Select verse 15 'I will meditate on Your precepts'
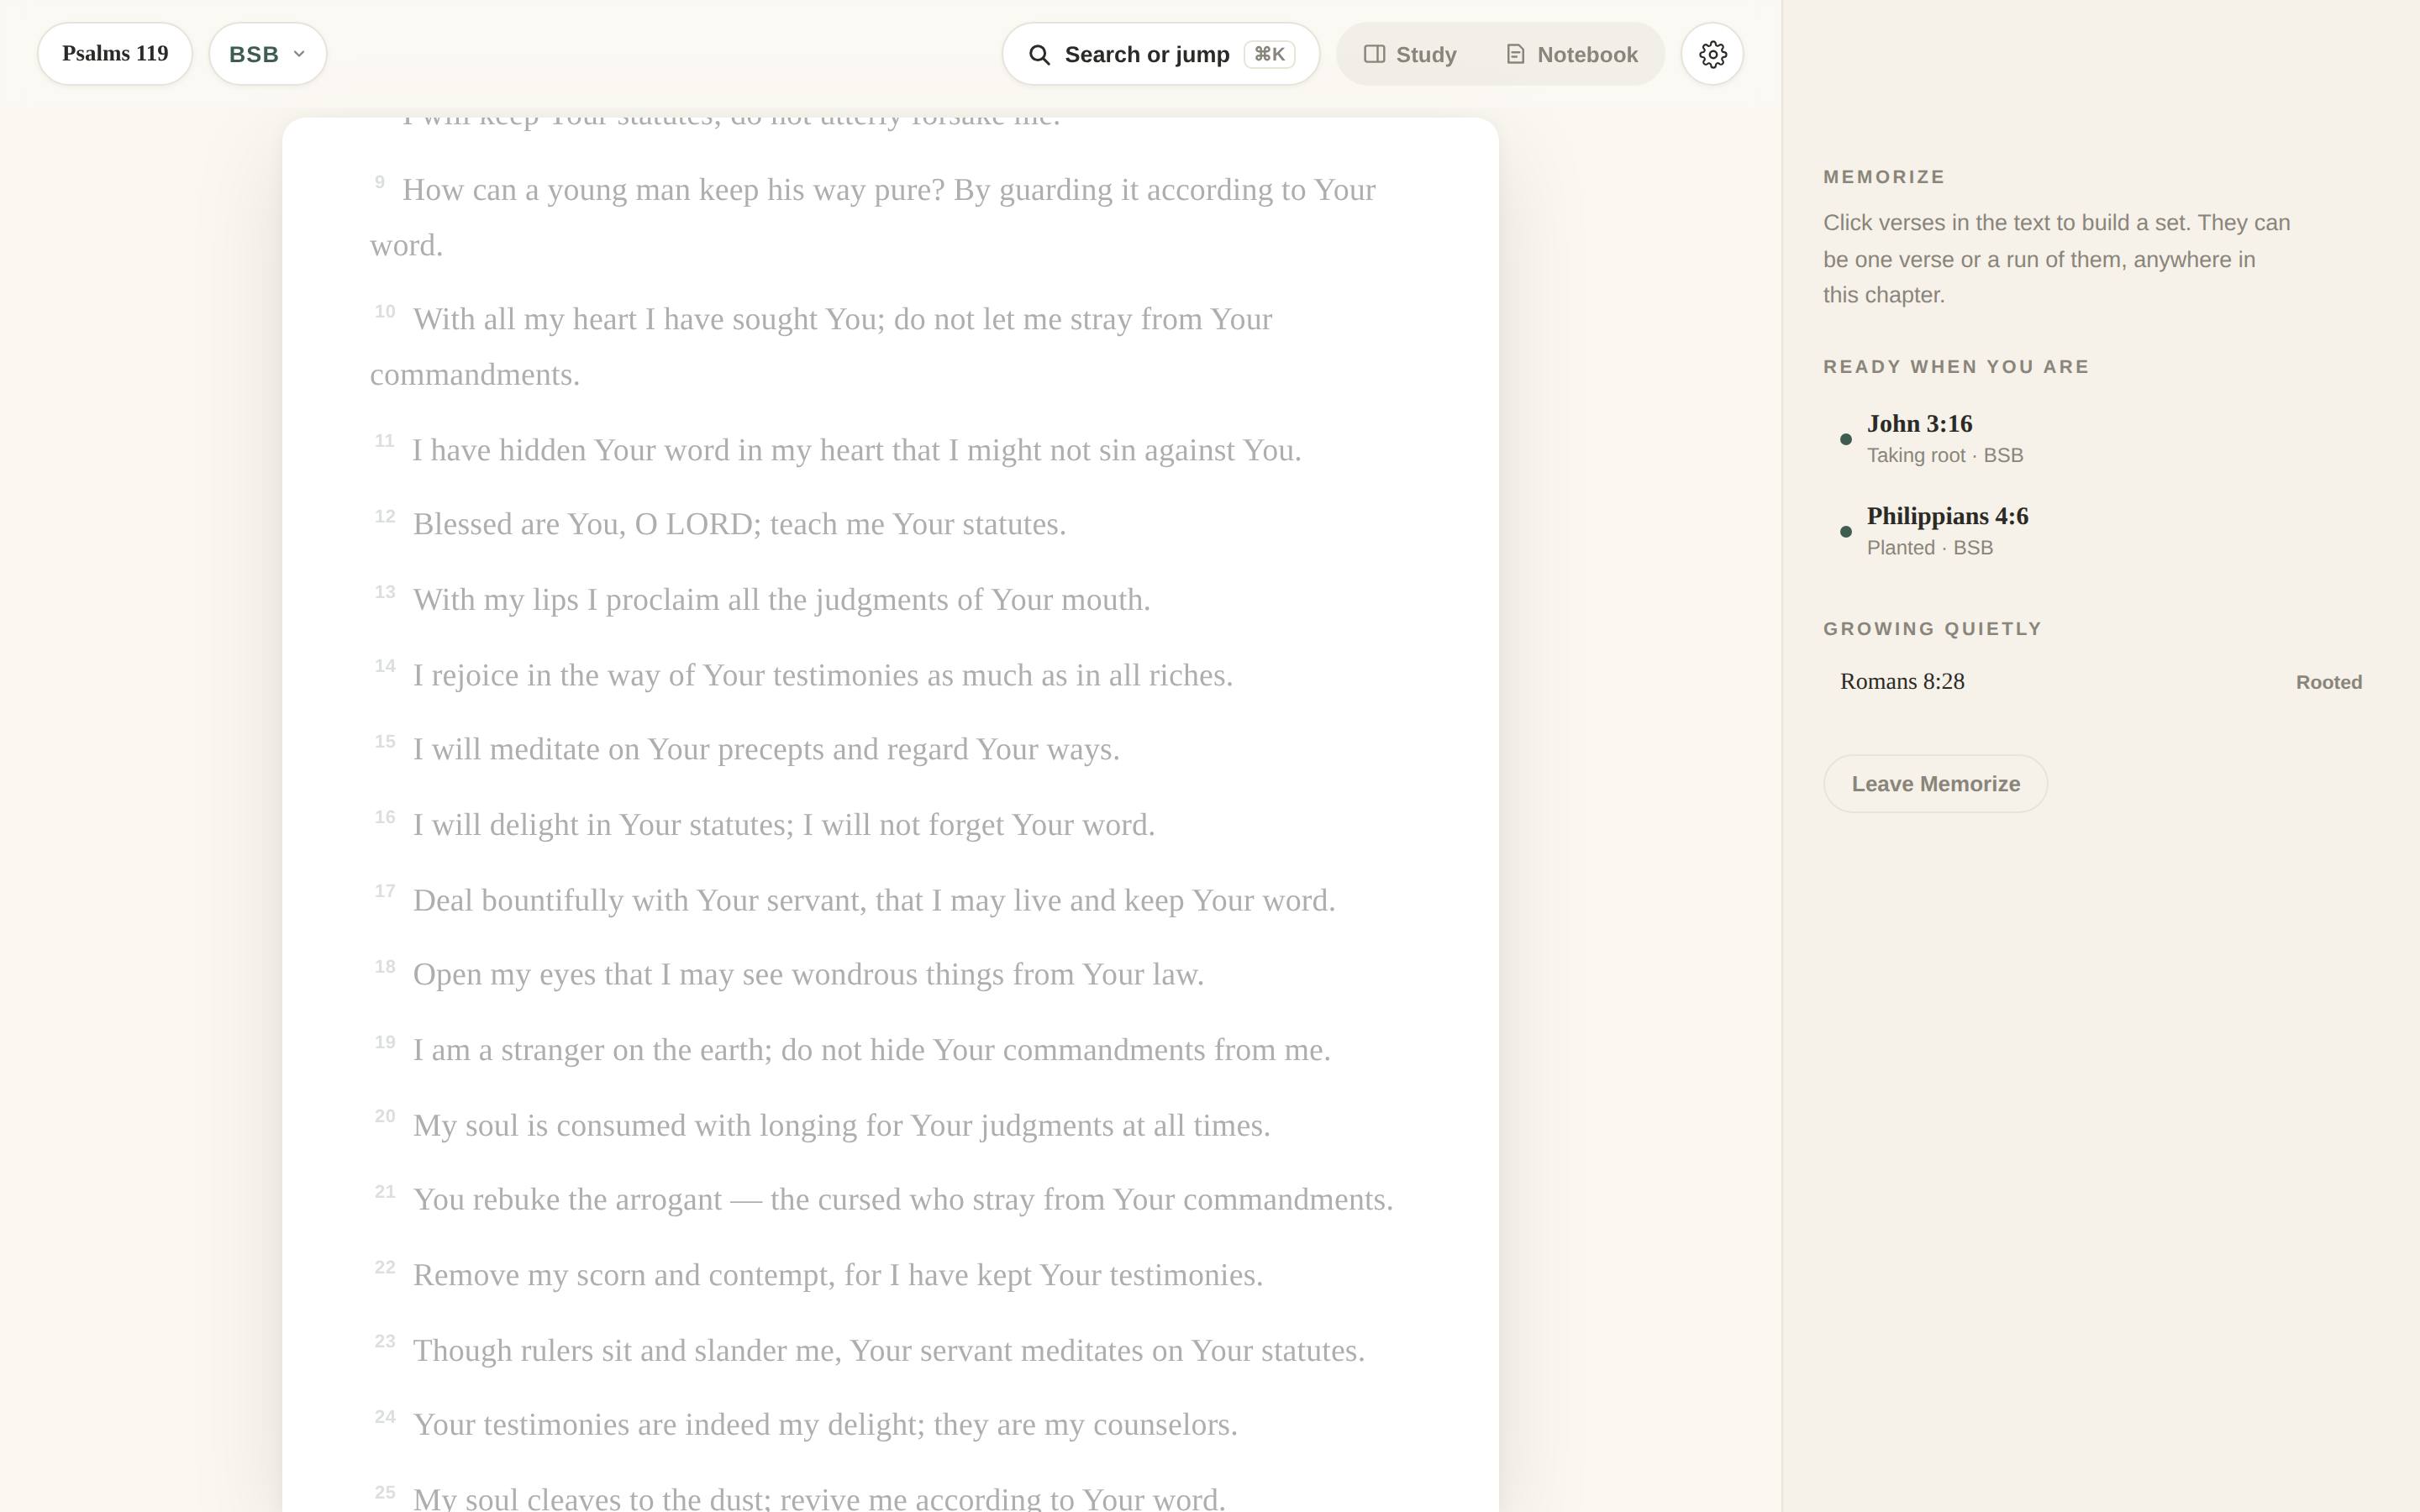The height and width of the screenshot is (1512, 2420). pos(745,750)
